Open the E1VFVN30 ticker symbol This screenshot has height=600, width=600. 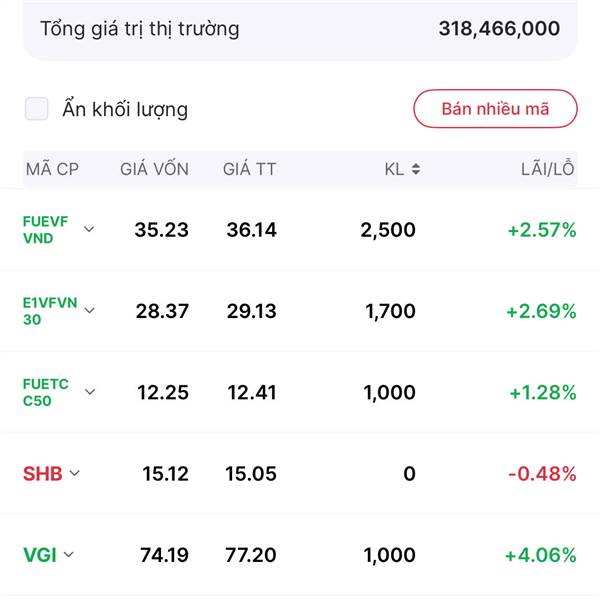click(x=50, y=311)
